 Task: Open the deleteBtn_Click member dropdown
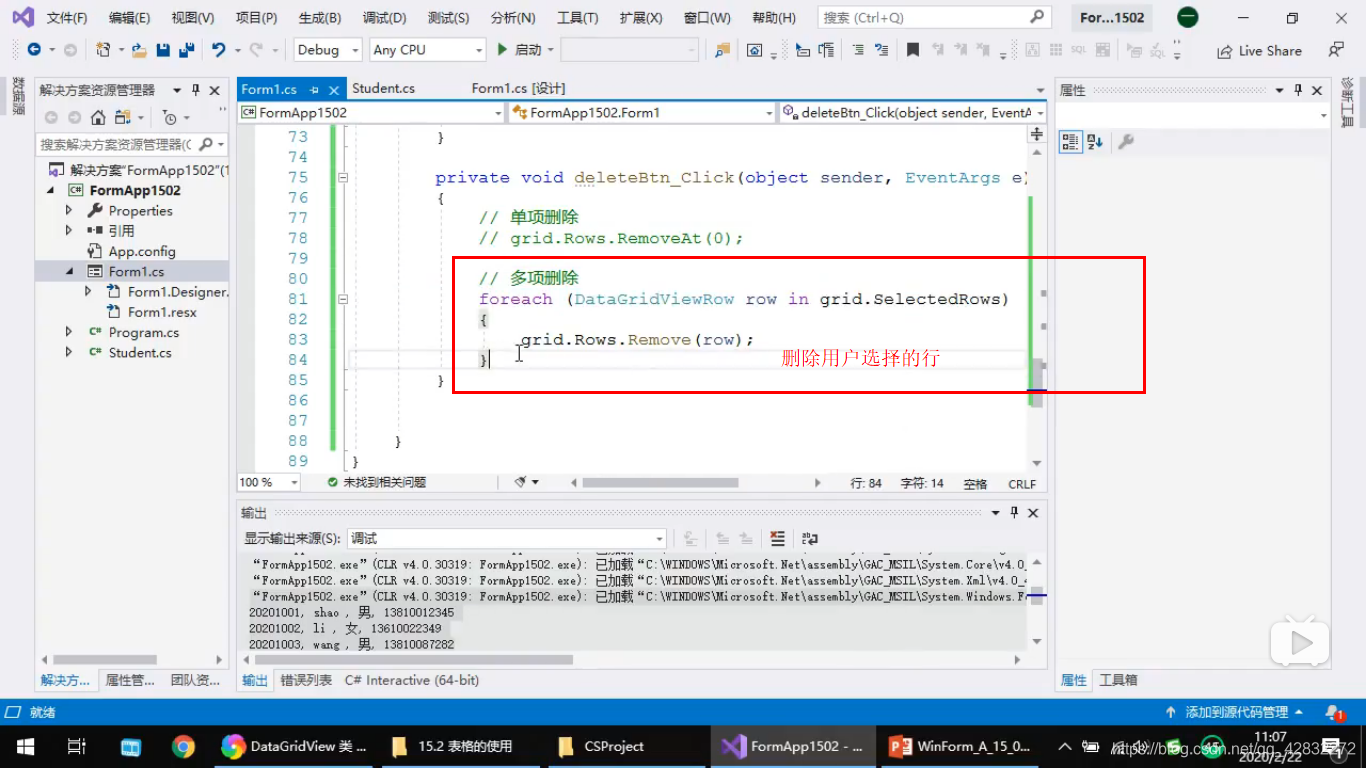912,113
